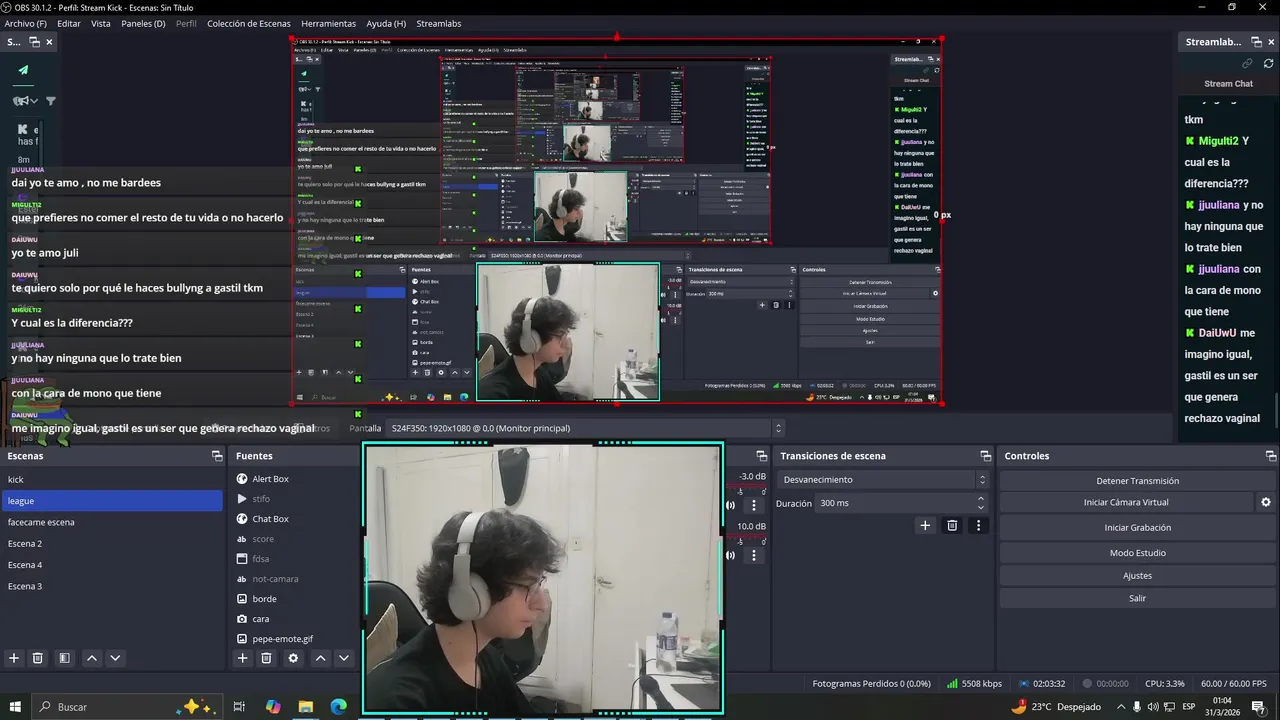The height and width of the screenshot is (720, 1280).
Task: Open the Streamlabs menu
Action: pos(439,23)
